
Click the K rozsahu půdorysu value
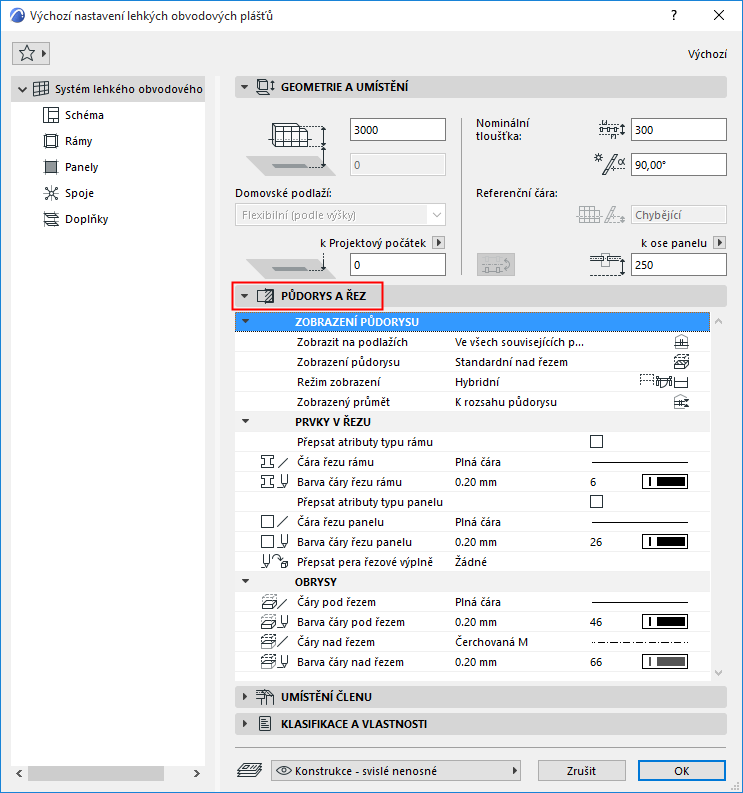point(505,402)
